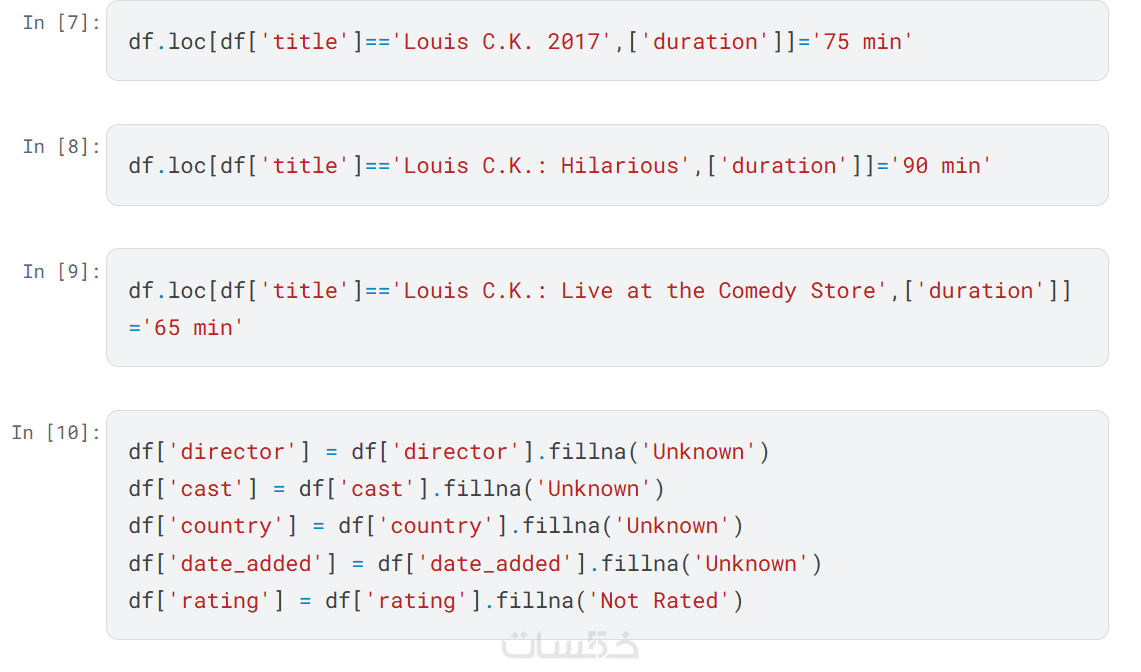This screenshot has width=1141, height=672.
Task: Select the cast fillna code line
Action: pyautogui.click(x=396, y=489)
